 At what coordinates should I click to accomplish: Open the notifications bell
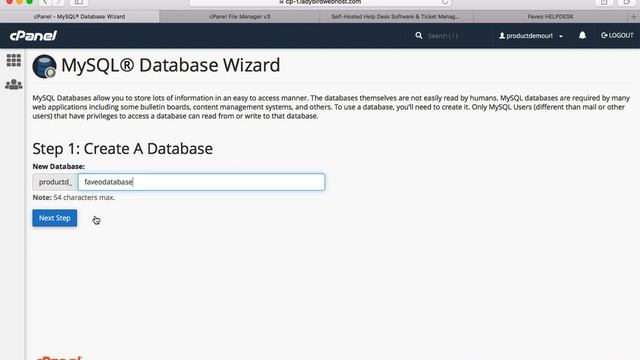coord(582,36)
